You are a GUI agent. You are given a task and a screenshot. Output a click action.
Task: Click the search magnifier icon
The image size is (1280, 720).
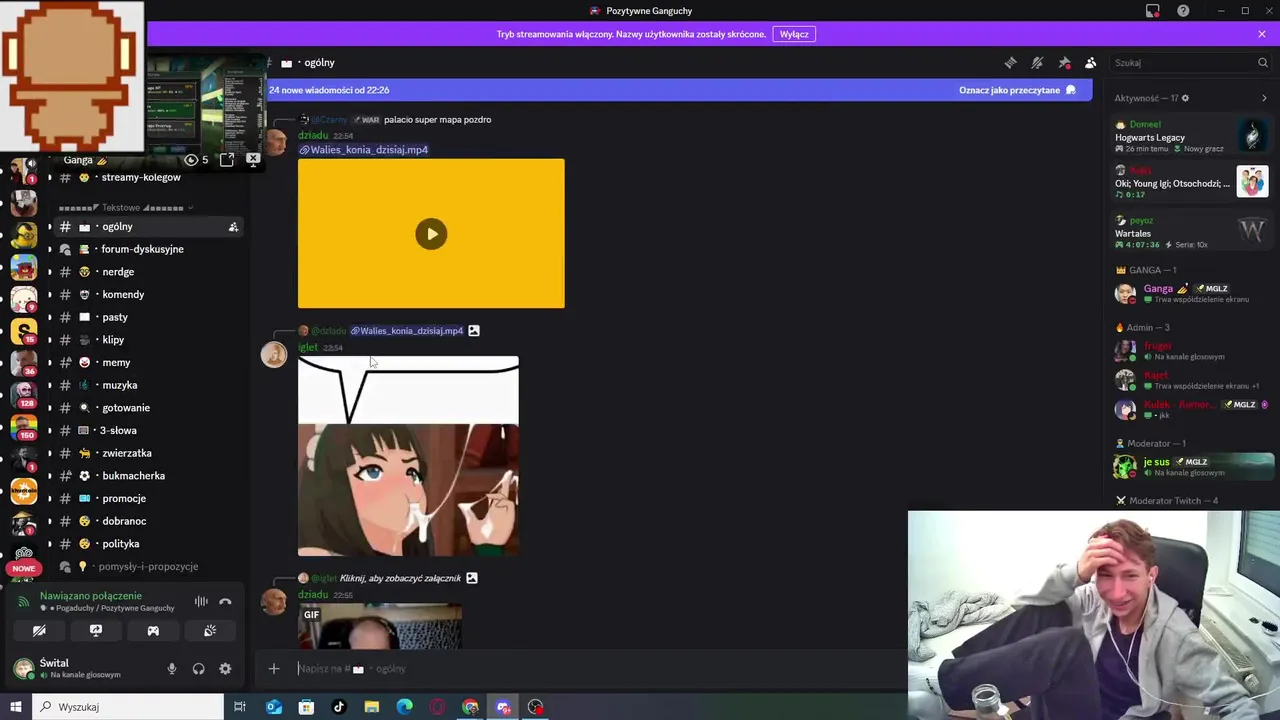[x=1263, y=63]
